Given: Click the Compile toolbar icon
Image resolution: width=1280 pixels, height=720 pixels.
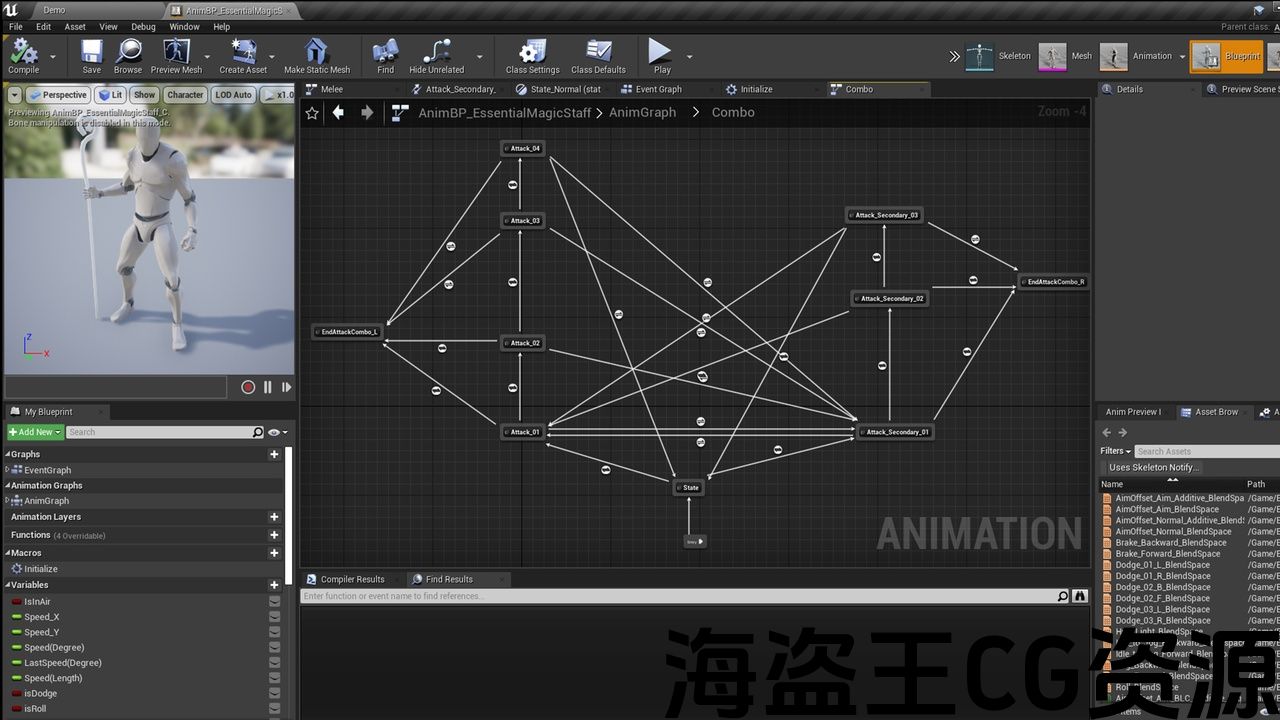Looking at the screenshot, I should point(23,56).
